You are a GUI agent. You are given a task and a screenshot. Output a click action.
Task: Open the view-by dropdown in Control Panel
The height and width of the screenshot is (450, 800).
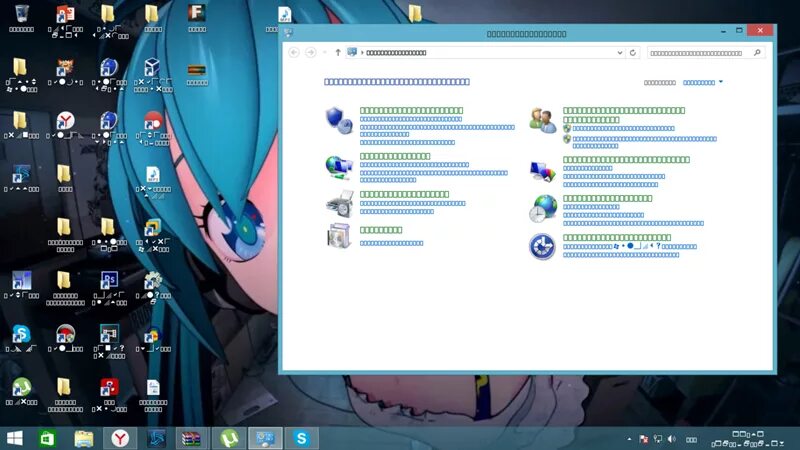click(703, 82)
